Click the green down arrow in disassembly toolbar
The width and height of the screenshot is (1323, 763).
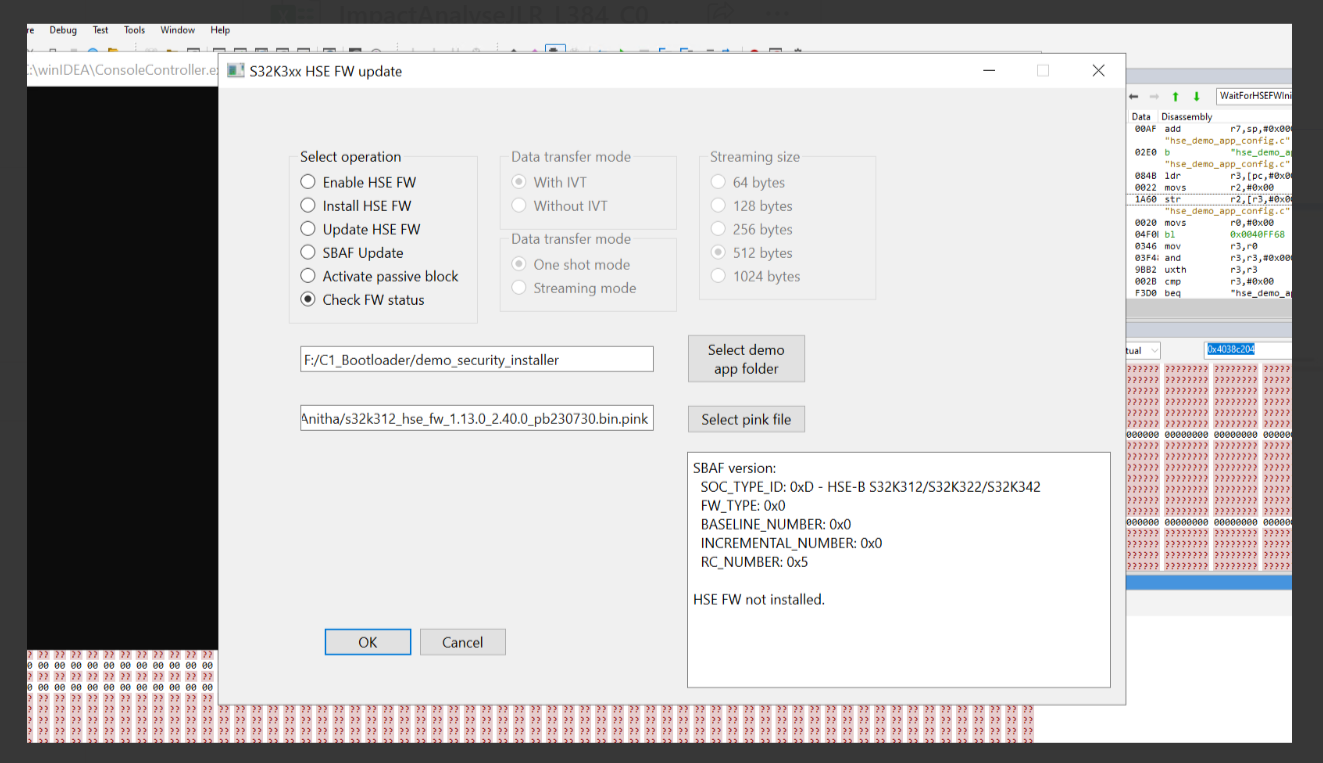click(x=1196, y=96)
